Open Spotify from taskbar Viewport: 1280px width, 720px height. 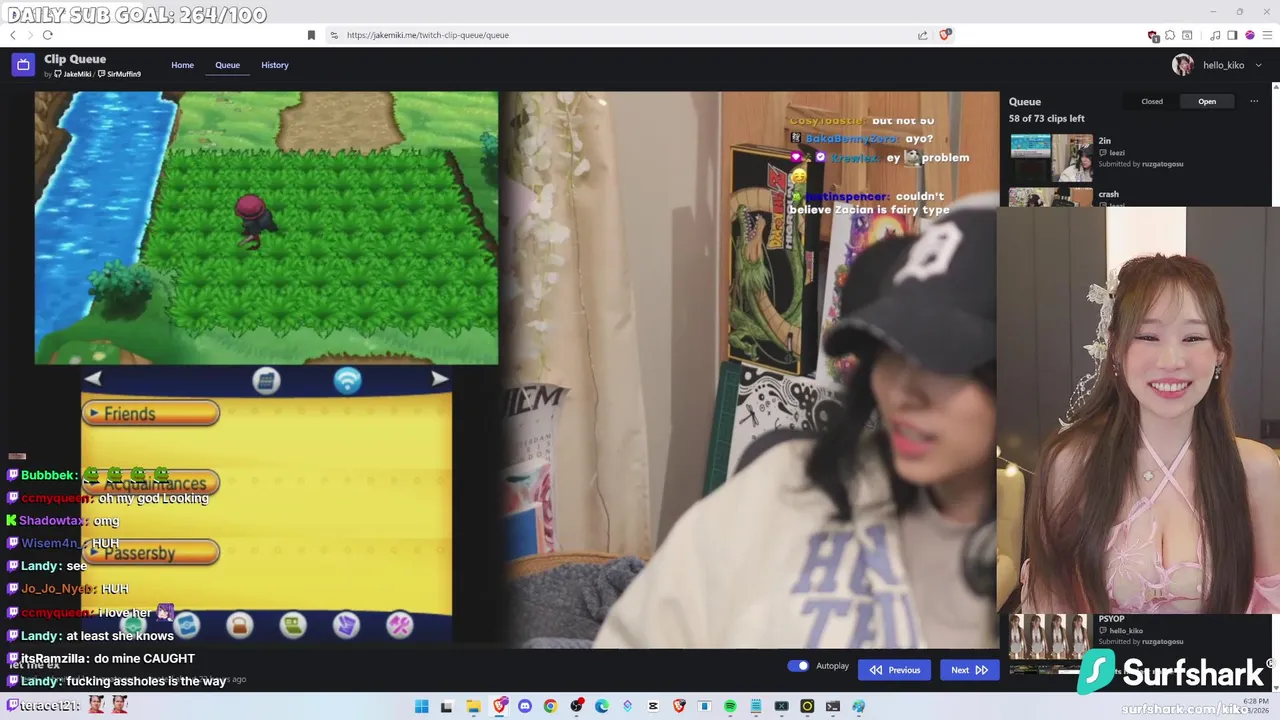click(x=730, y=706)
